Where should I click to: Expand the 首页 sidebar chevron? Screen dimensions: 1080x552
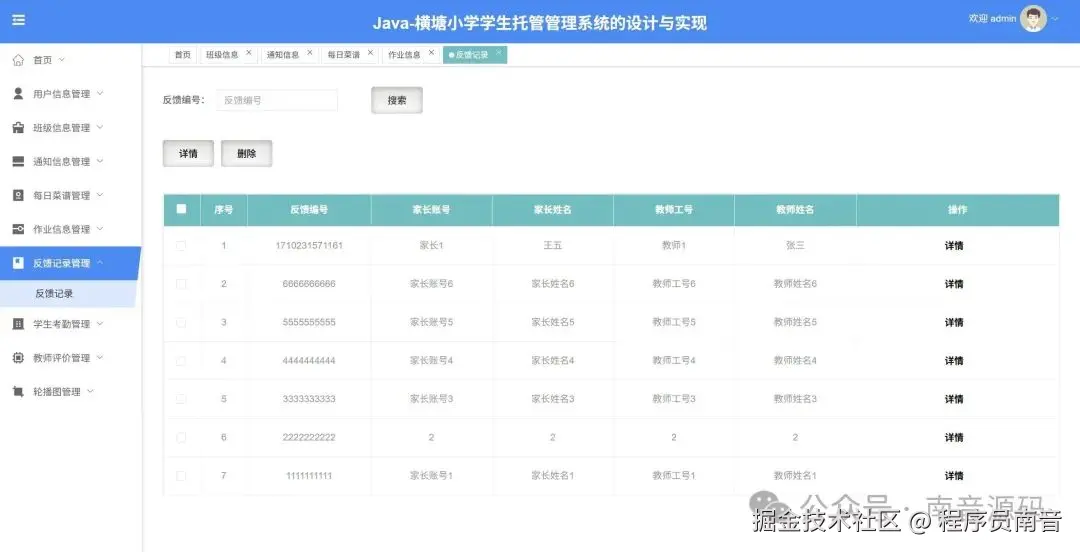tap(61, 60)
